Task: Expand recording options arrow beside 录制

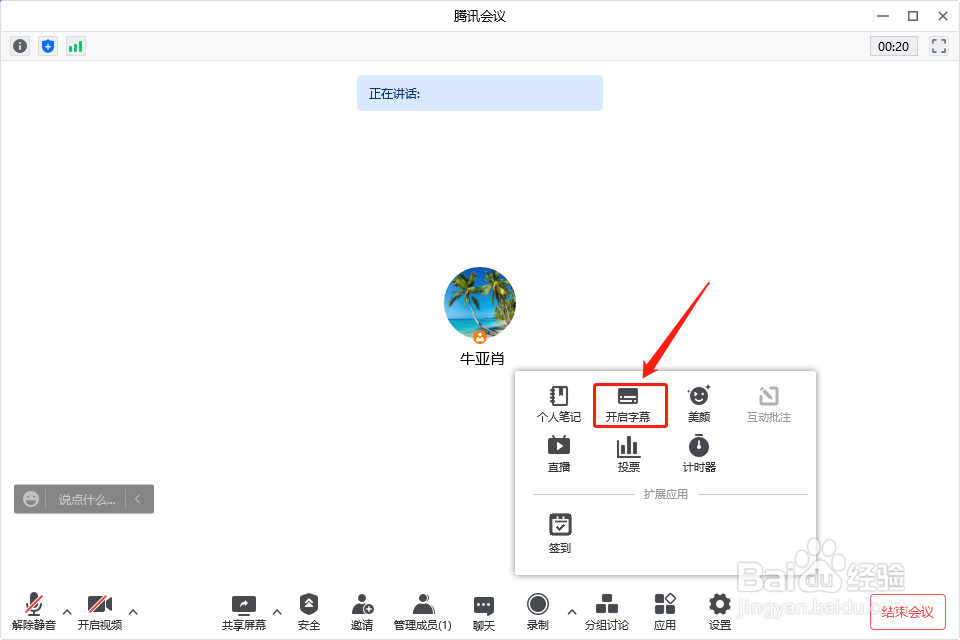Action: [571, 611]
